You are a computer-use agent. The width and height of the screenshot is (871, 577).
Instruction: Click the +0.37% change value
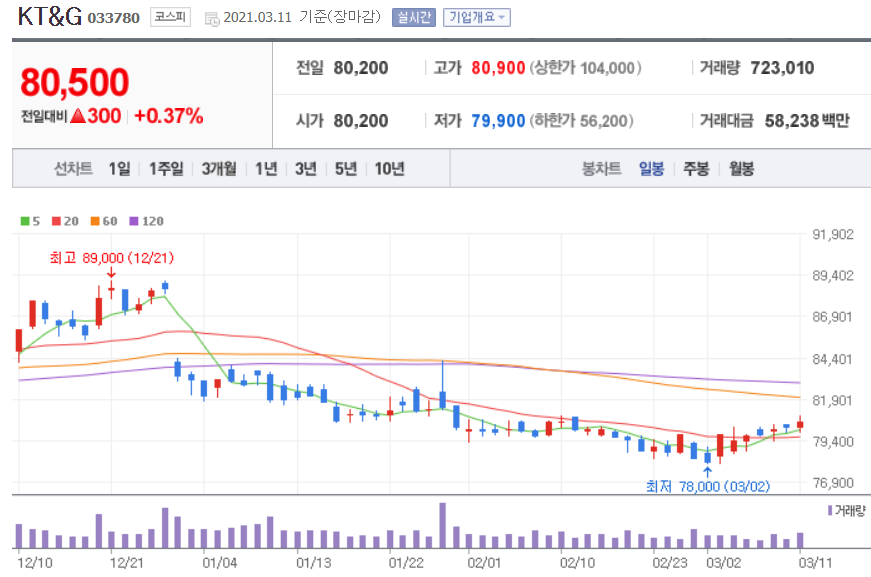pyautogui.click(x=169, y=116)
